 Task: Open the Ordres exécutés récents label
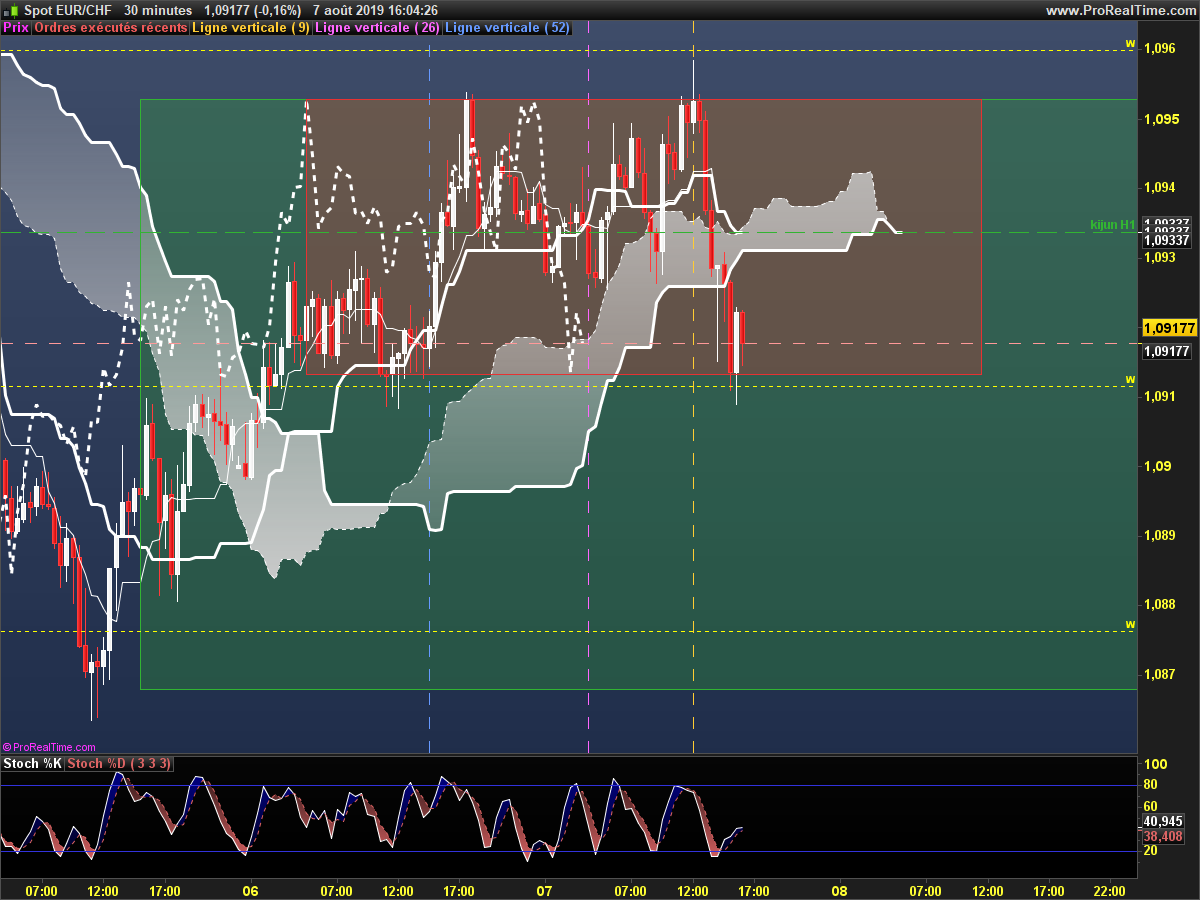pos(110,28)
